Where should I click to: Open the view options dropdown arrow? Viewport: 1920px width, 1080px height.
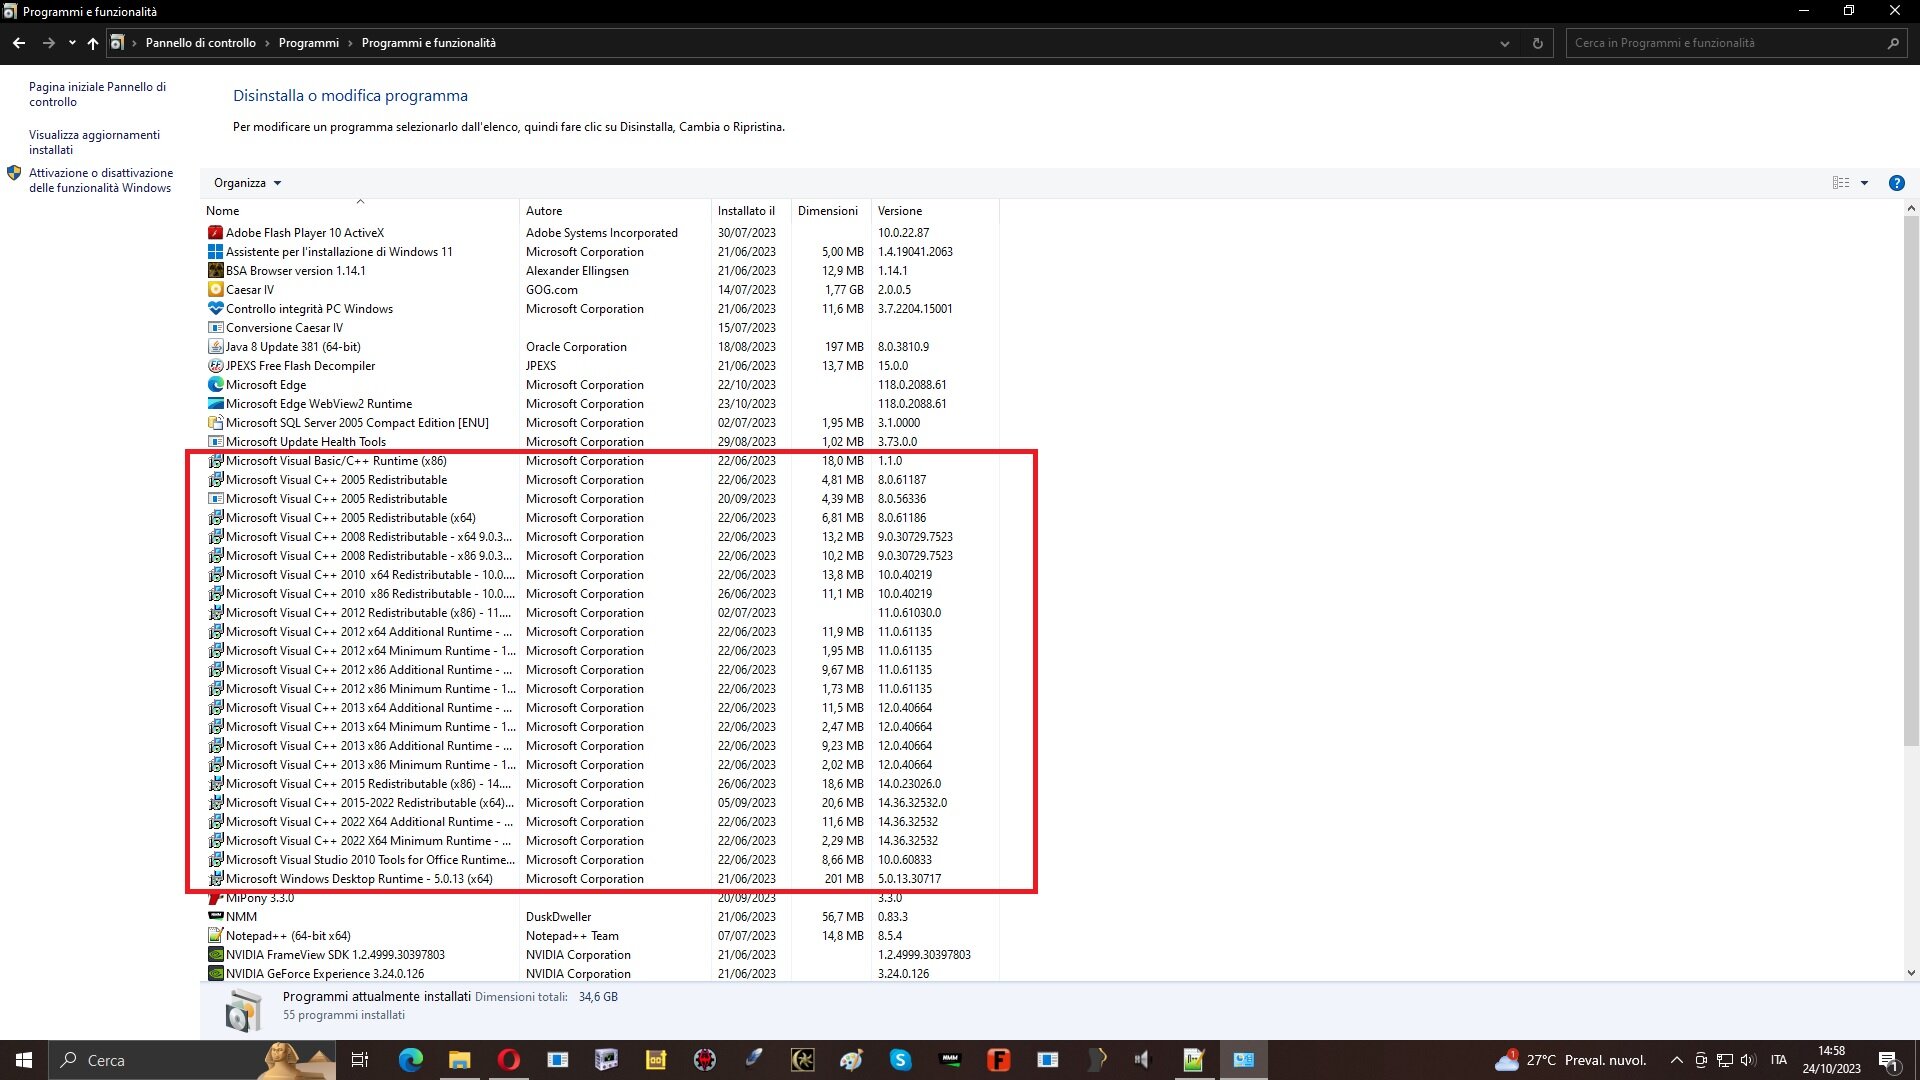(1866, 182)
